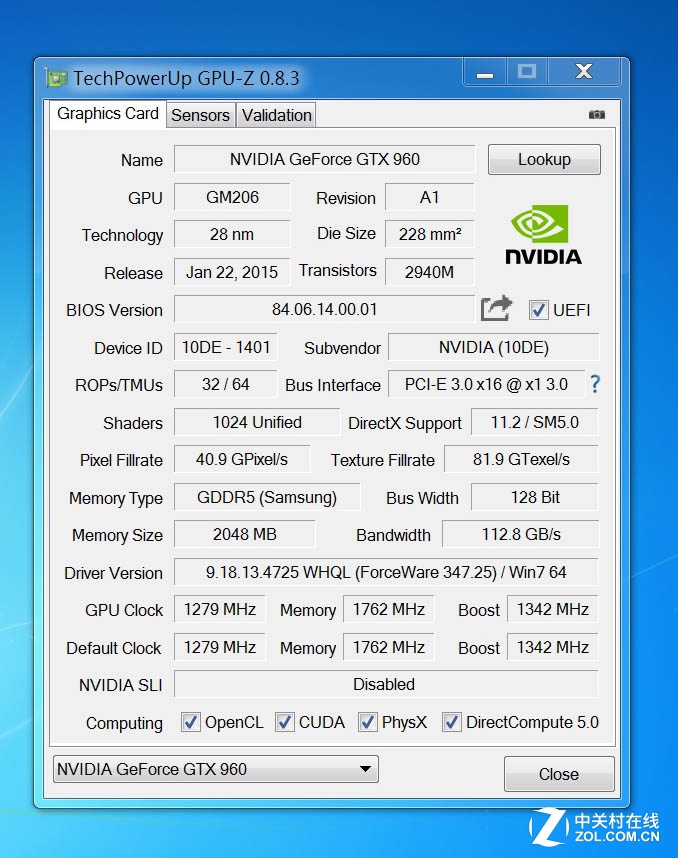Image resolution: width=678 pixels, height=858 pixels.
Task: Click the Computing label
Action: point(124,723)
